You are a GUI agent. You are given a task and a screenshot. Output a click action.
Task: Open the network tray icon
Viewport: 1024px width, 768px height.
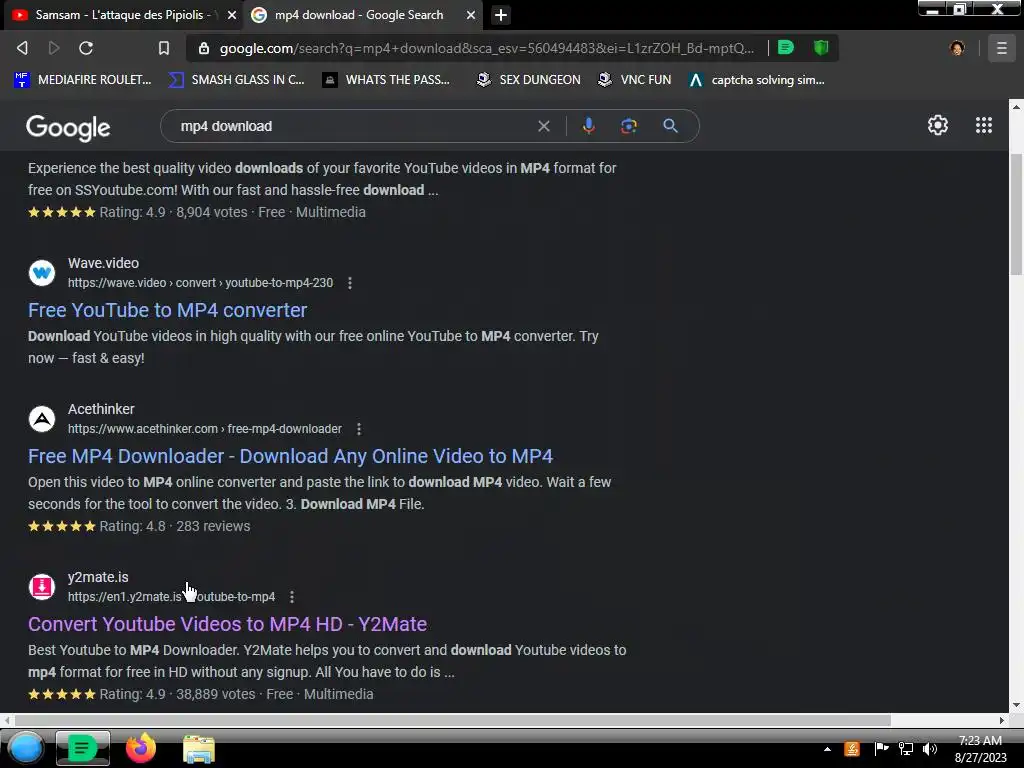pyautogui.click(x=906, y=749)
